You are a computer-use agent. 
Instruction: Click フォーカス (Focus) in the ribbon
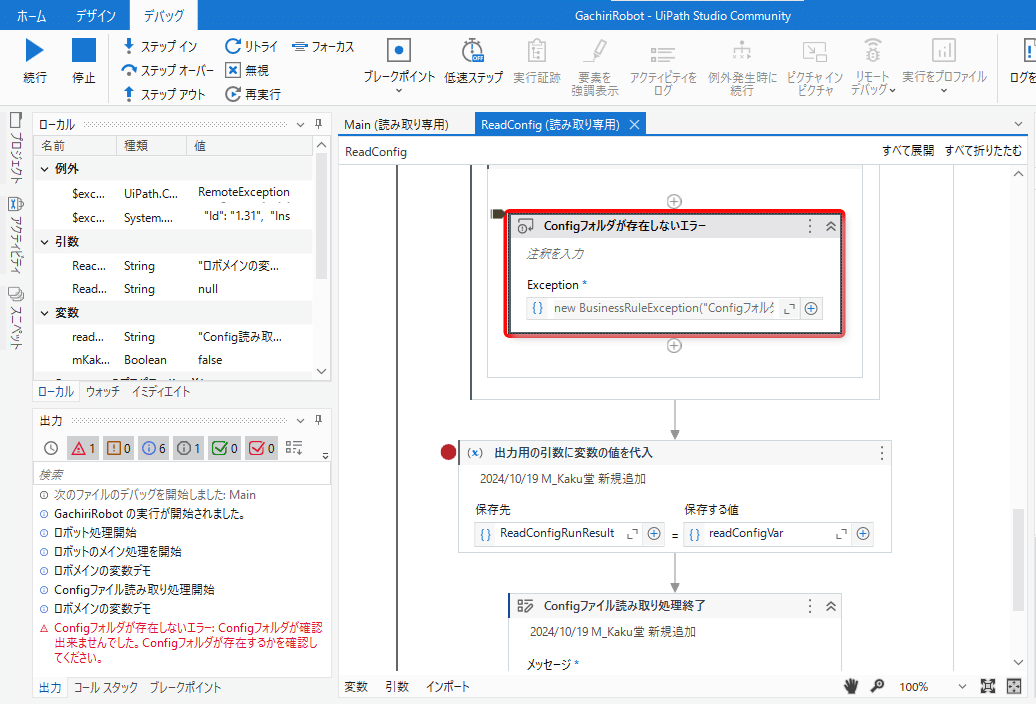[x=323, y=46]
